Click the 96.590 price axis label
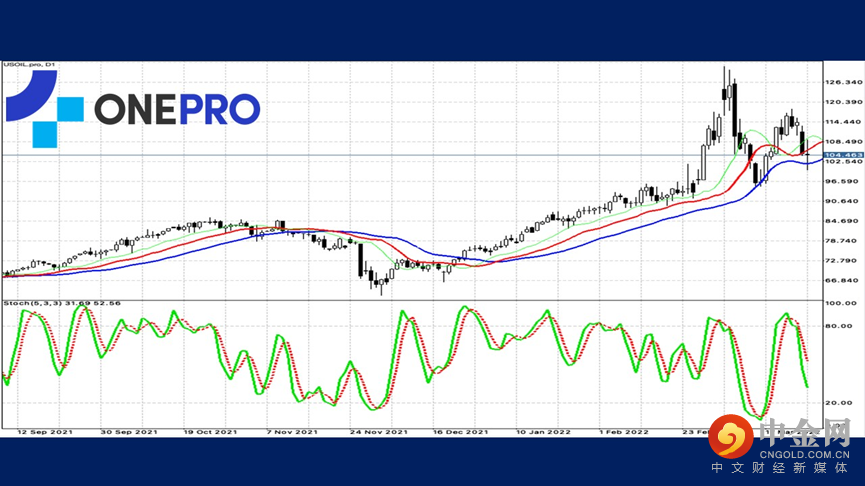 coord(843,181)
